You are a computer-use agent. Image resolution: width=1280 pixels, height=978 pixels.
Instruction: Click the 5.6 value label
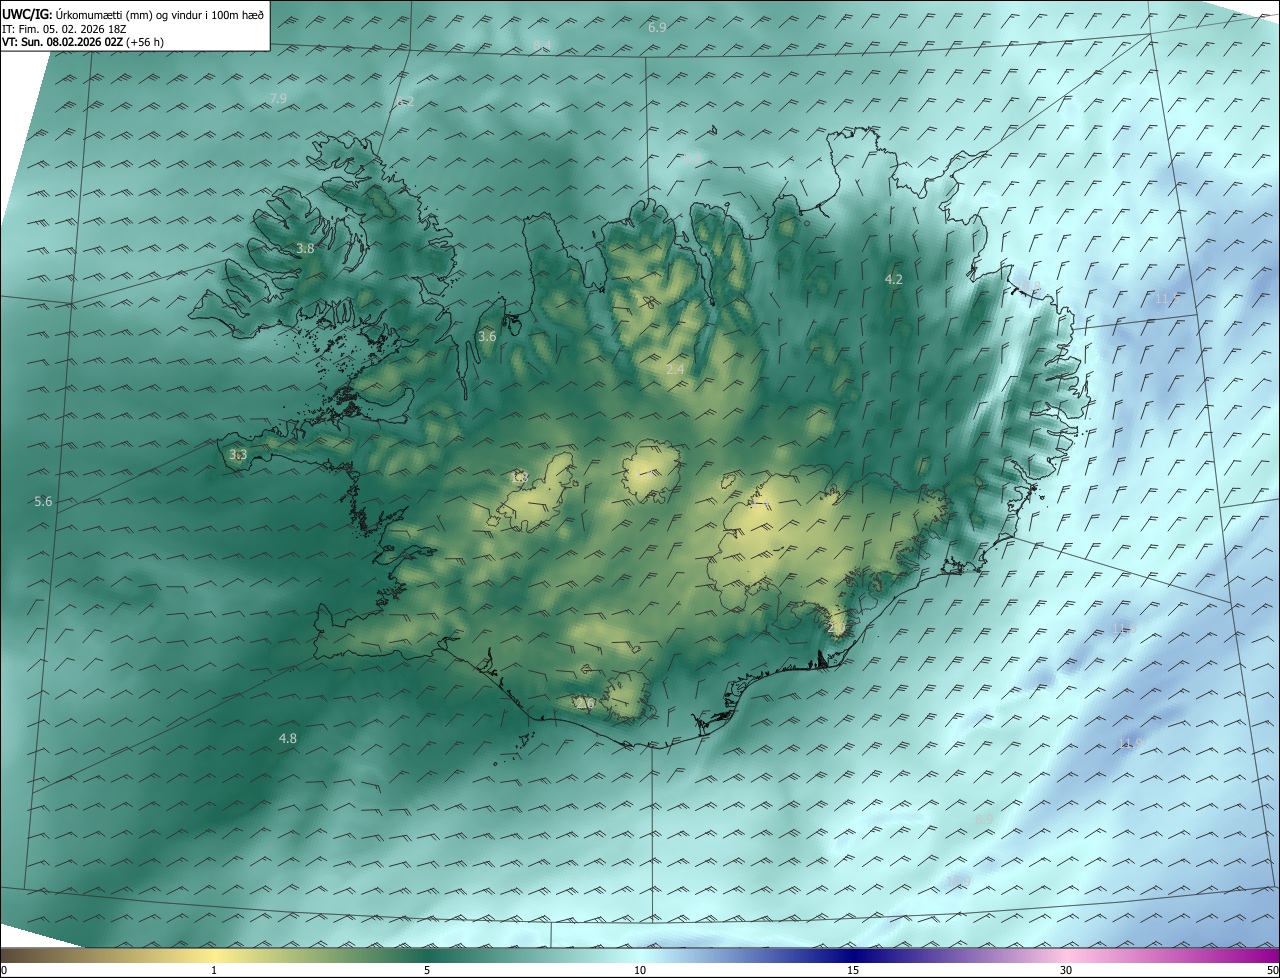click(x=43, y=502)
